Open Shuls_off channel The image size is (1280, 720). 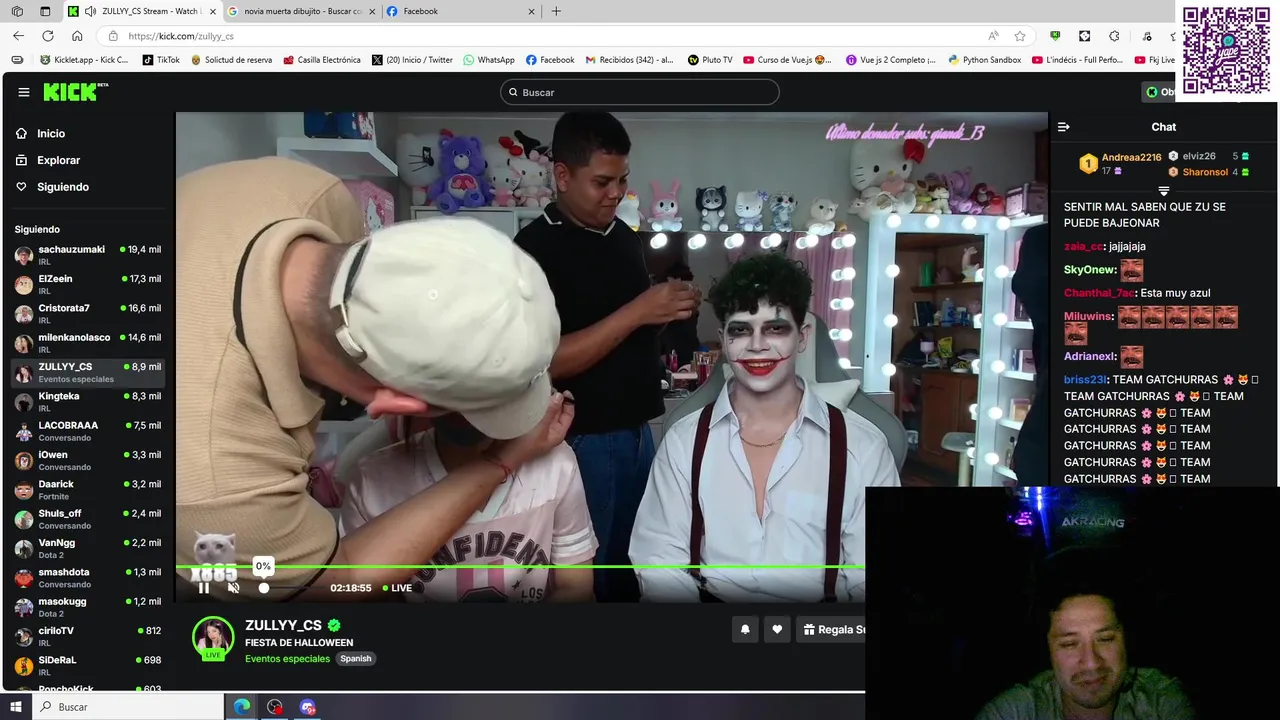(x=88, y=519)
